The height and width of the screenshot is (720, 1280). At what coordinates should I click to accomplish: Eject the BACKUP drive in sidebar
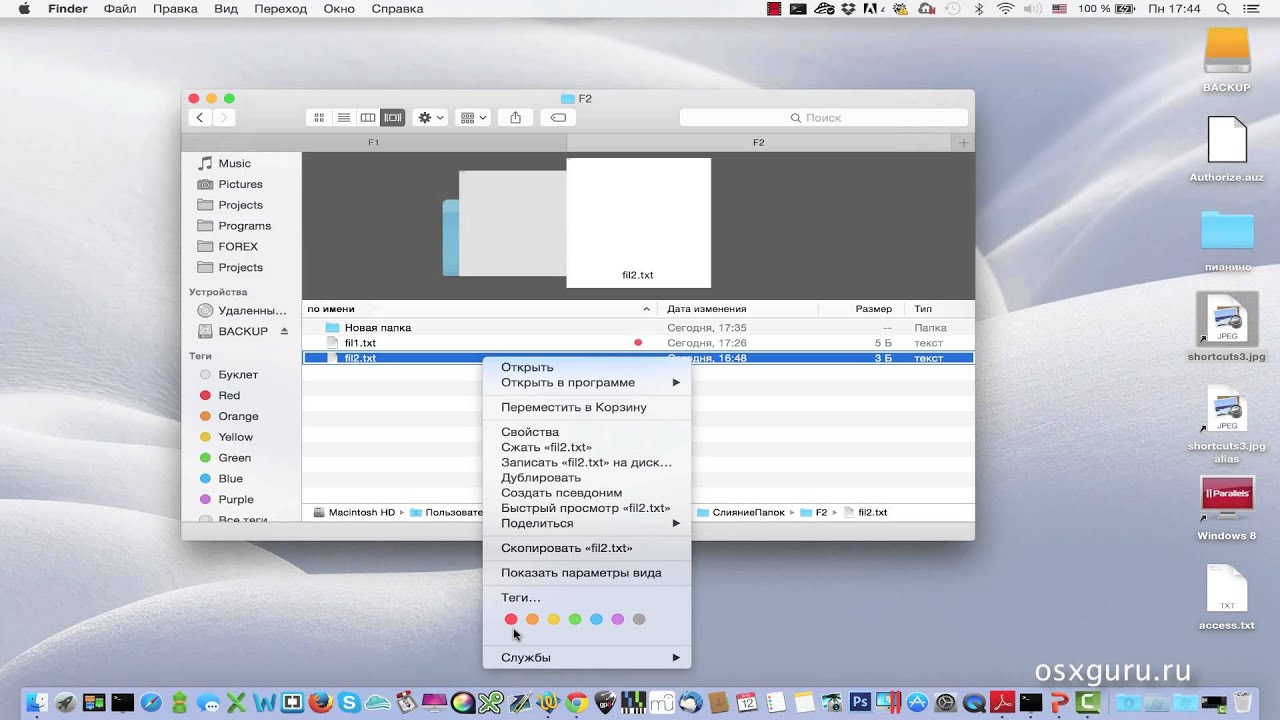pyautogui.click(x=284, y=331)
